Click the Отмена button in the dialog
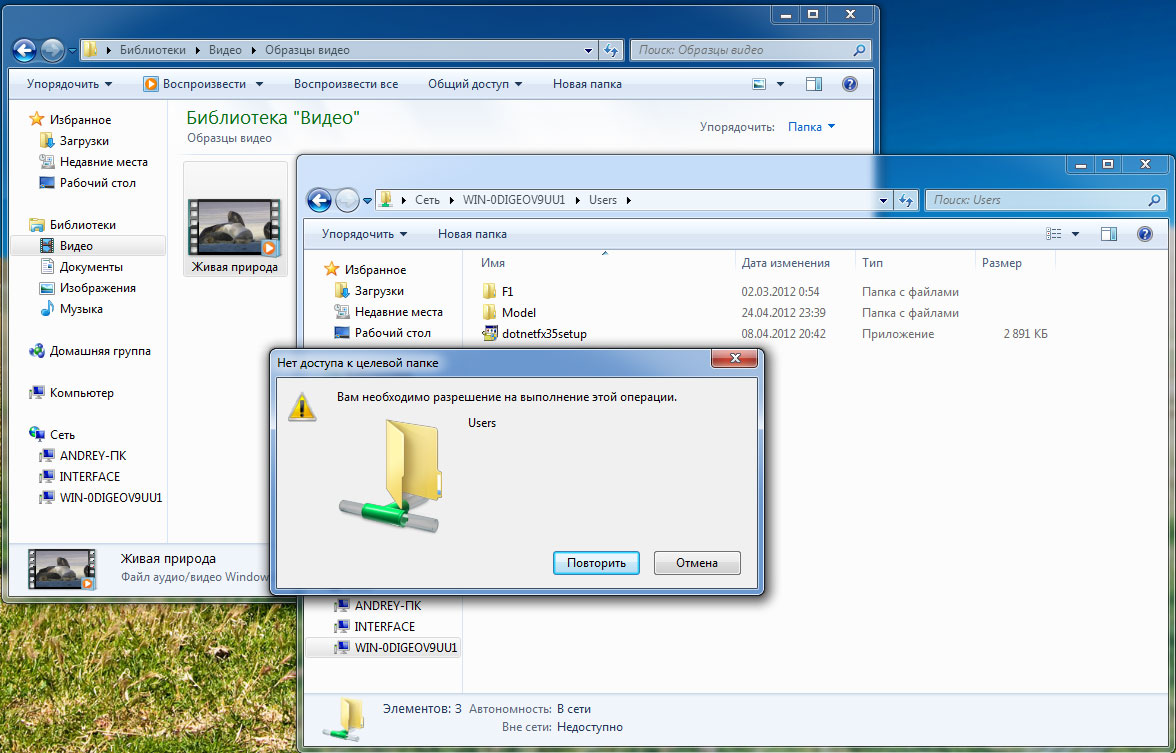 pyautogui.click(x=697, y=563)
